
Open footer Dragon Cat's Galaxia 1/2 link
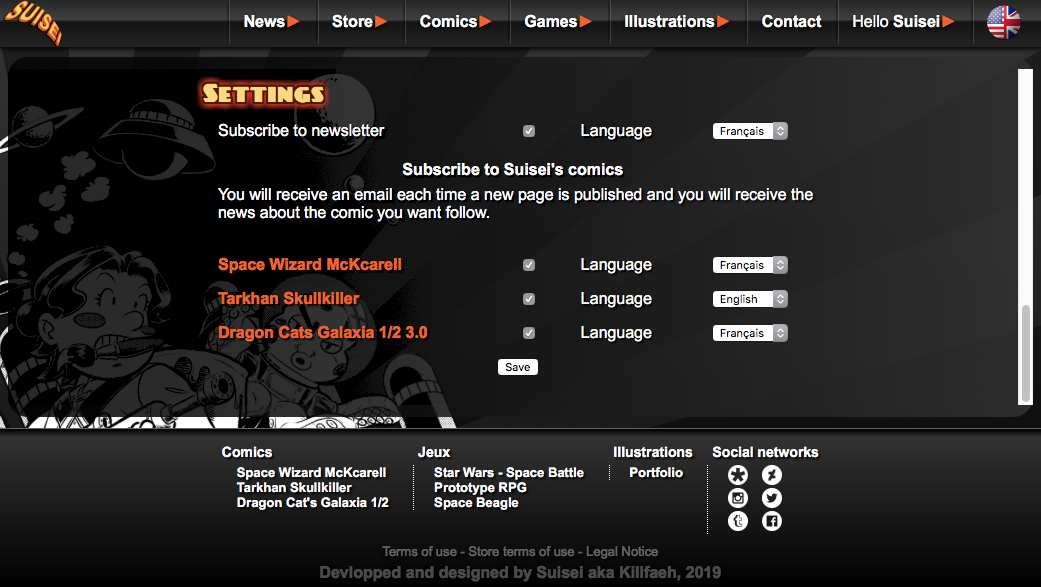313,503
